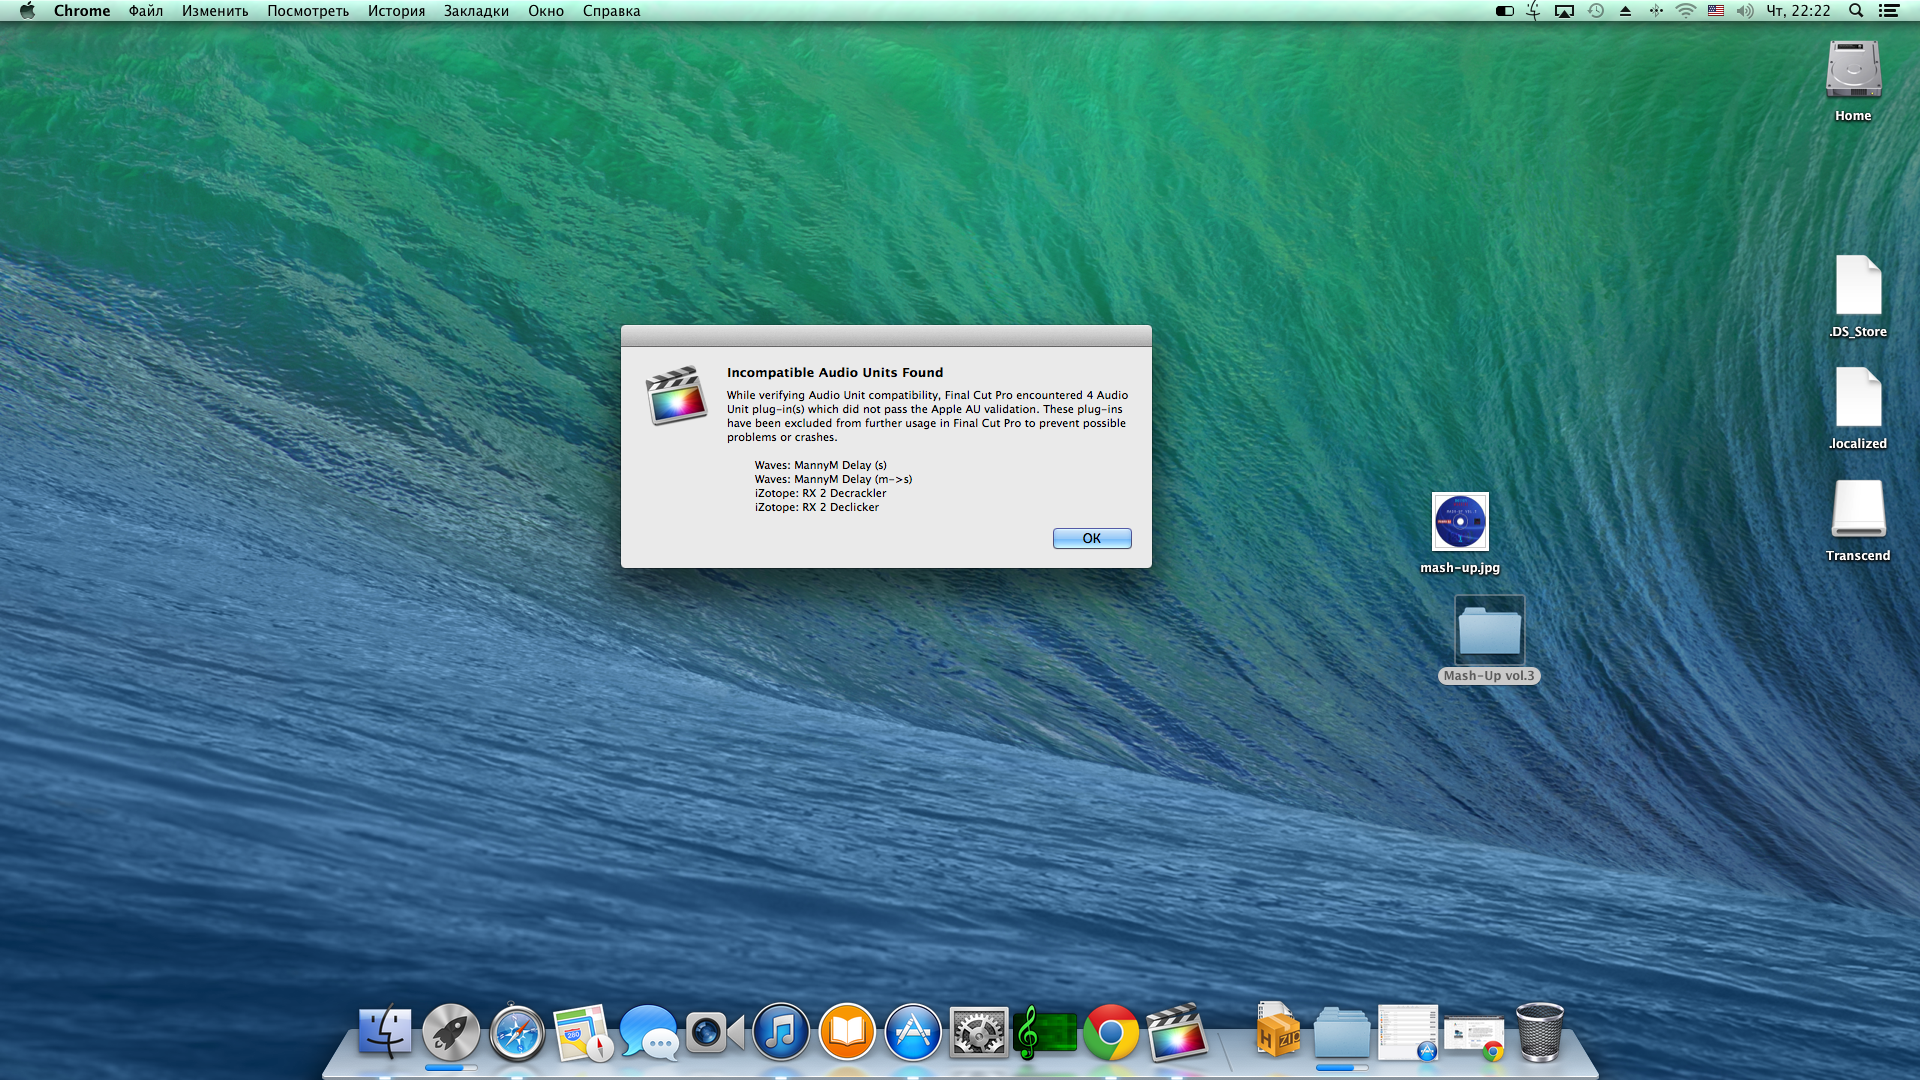Open the Trash in the Dock
The width and height of the screenshot is (1920, 1080).
1540,1032
